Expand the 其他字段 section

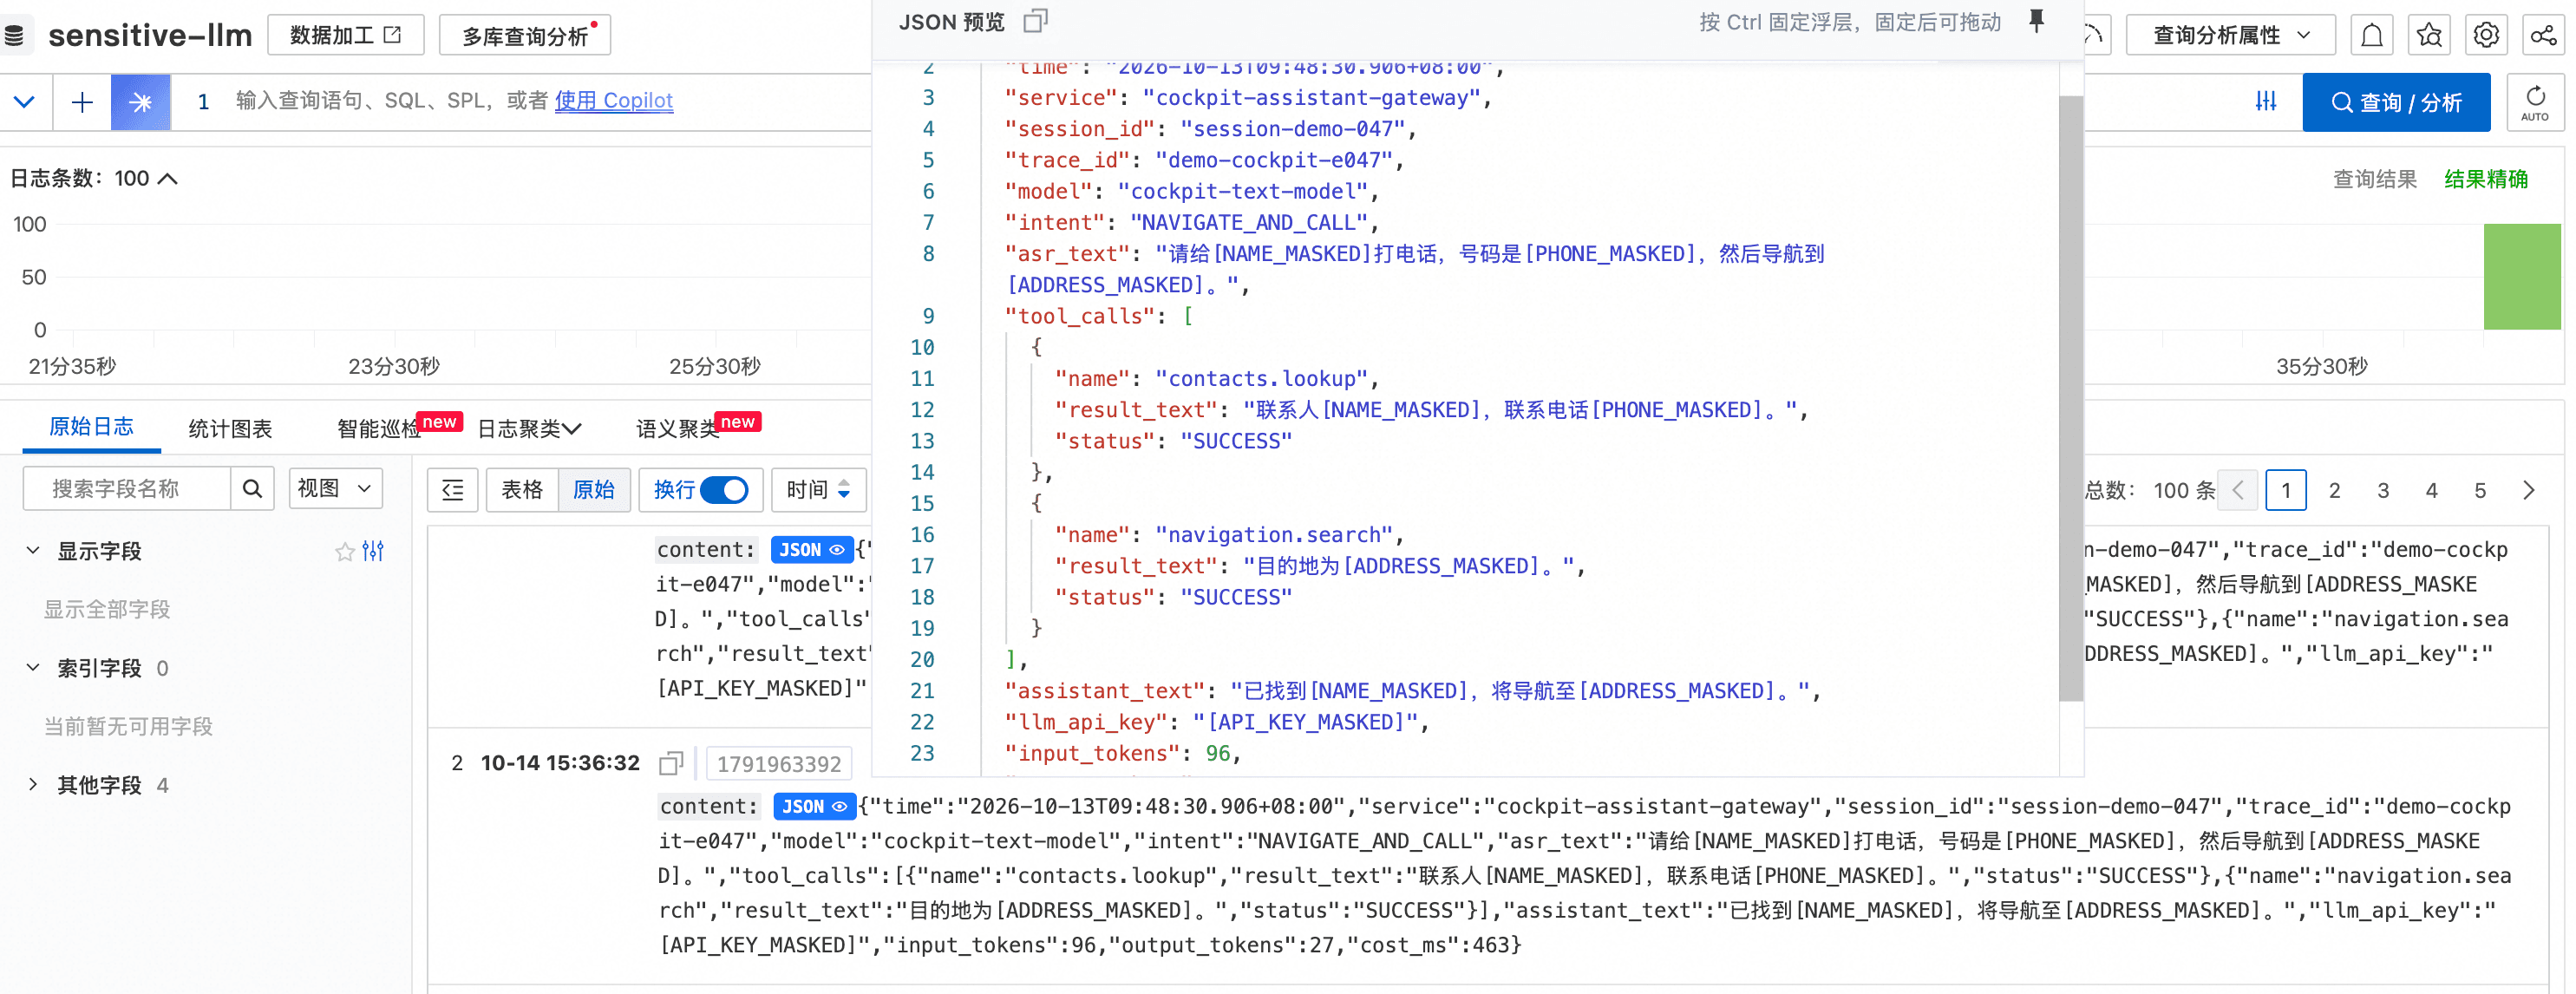coord(33,785)
